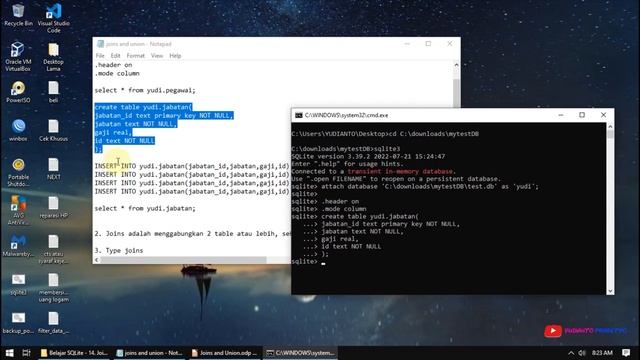Image resolution: width=640 pixels, height=360 pixels.
Task: Click cmd window scrollbar down arrow
Action: point(610,291)
